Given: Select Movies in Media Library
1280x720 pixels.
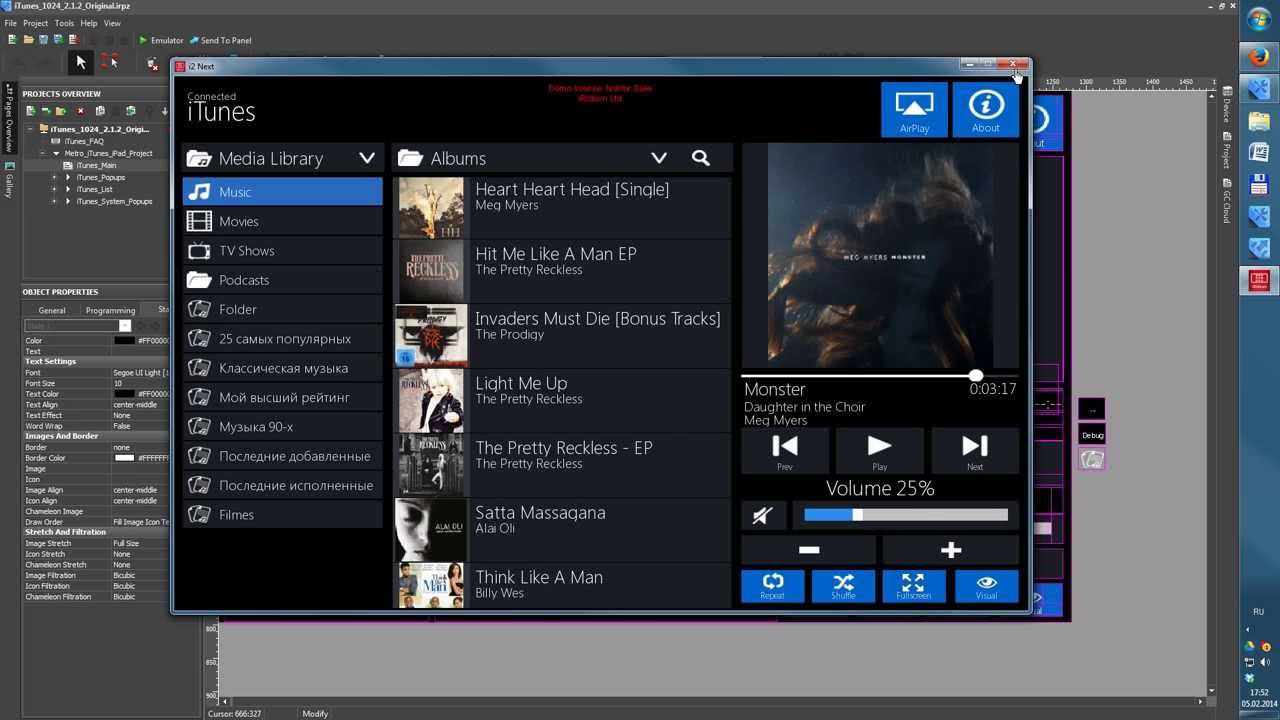Looking at the screenshot, I should point(283,221).
